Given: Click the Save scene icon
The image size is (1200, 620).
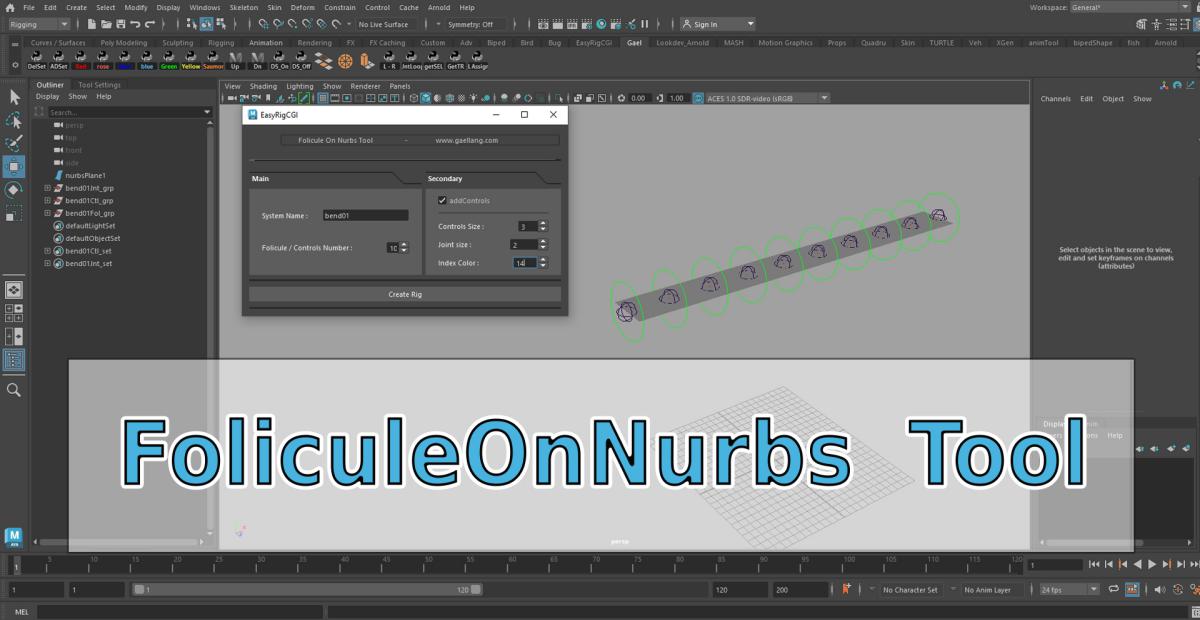Looking at the screenshot, I should tap(120, 24).
